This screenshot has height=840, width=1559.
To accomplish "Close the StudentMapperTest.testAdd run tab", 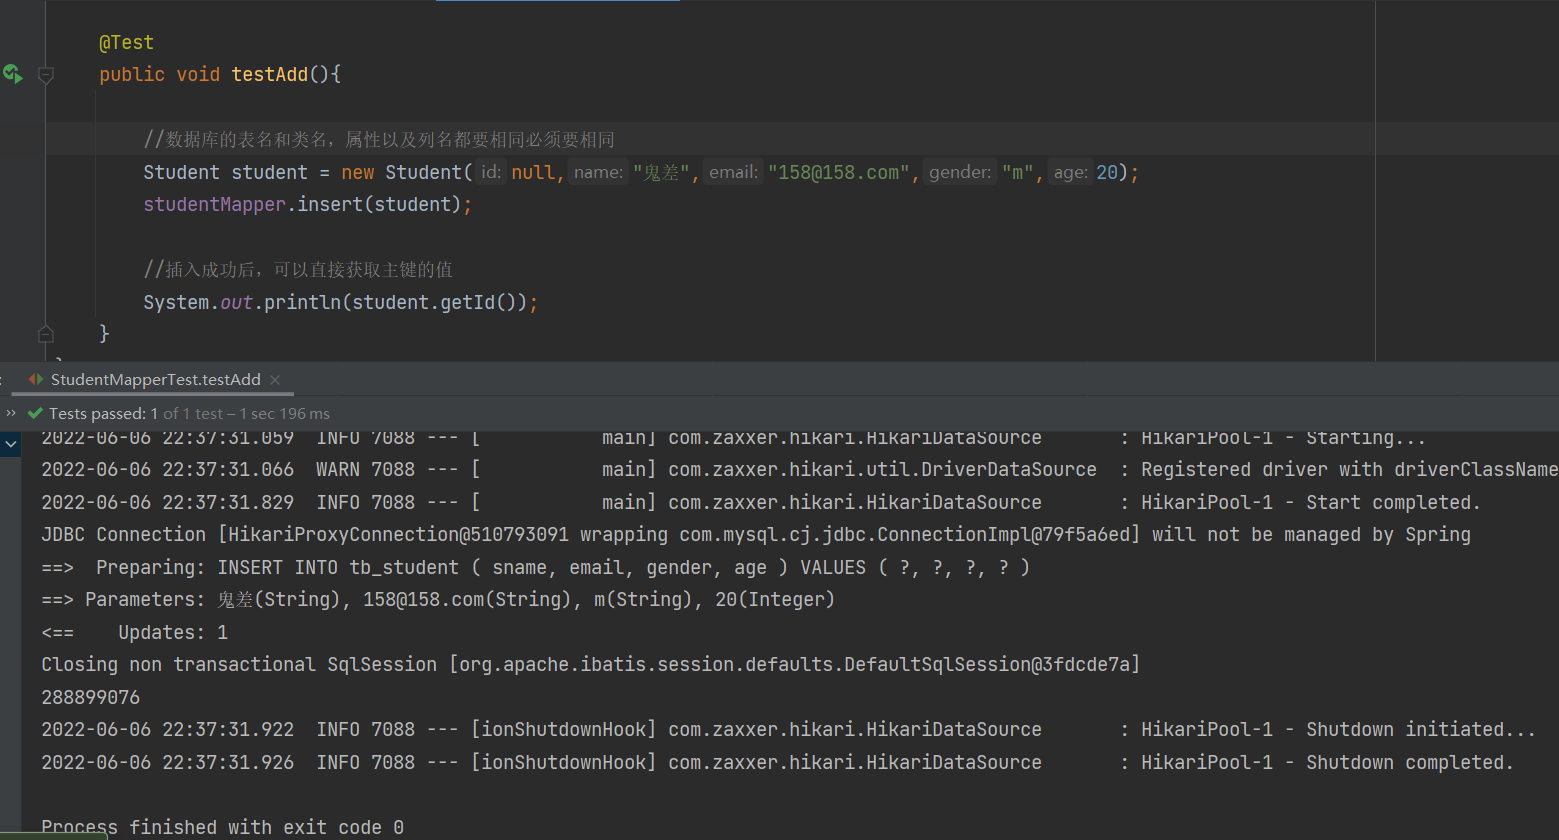I will [x=275, y=380].
